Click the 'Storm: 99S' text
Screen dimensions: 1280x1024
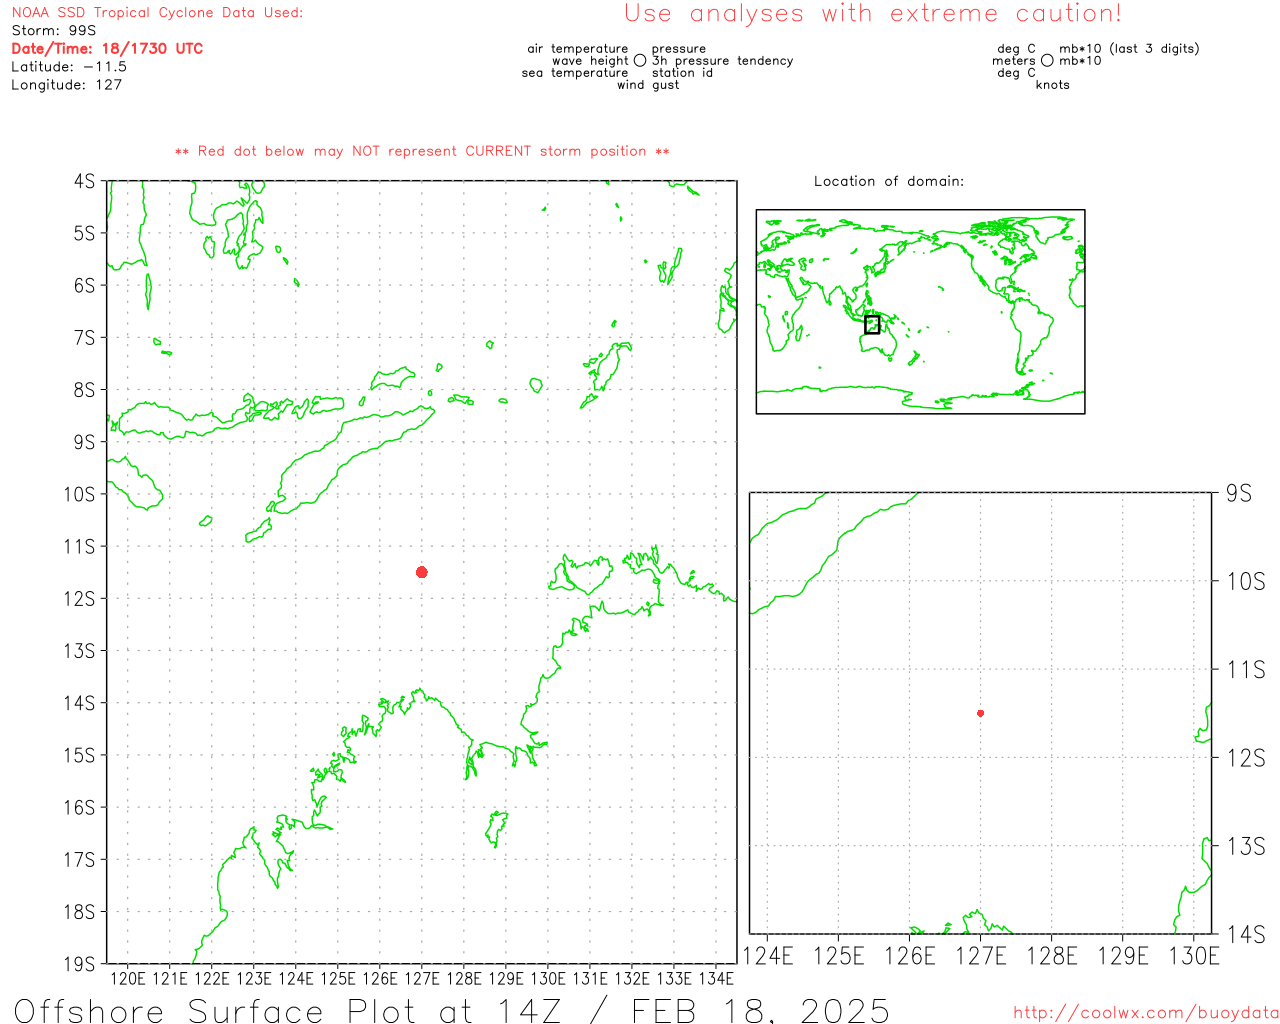54,31
